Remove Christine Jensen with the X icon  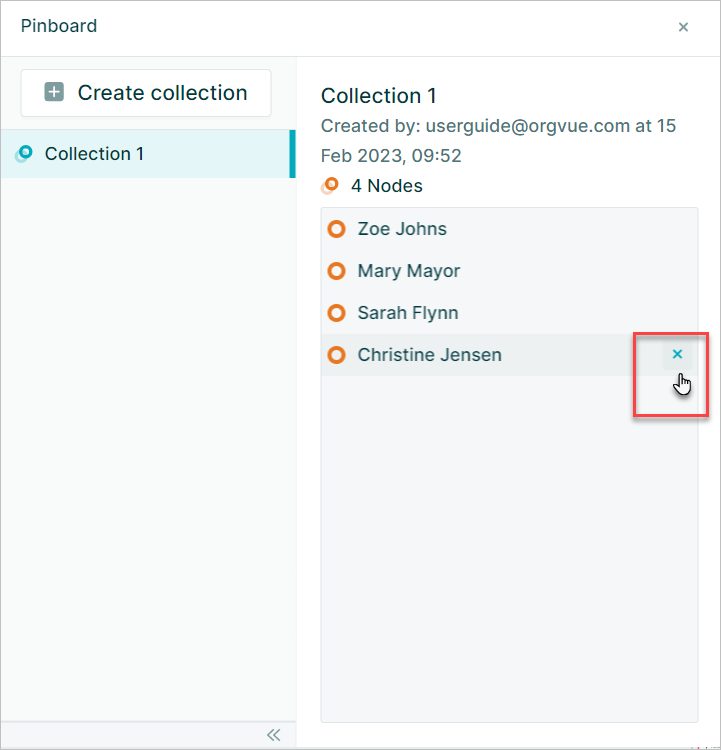[677, 354]
